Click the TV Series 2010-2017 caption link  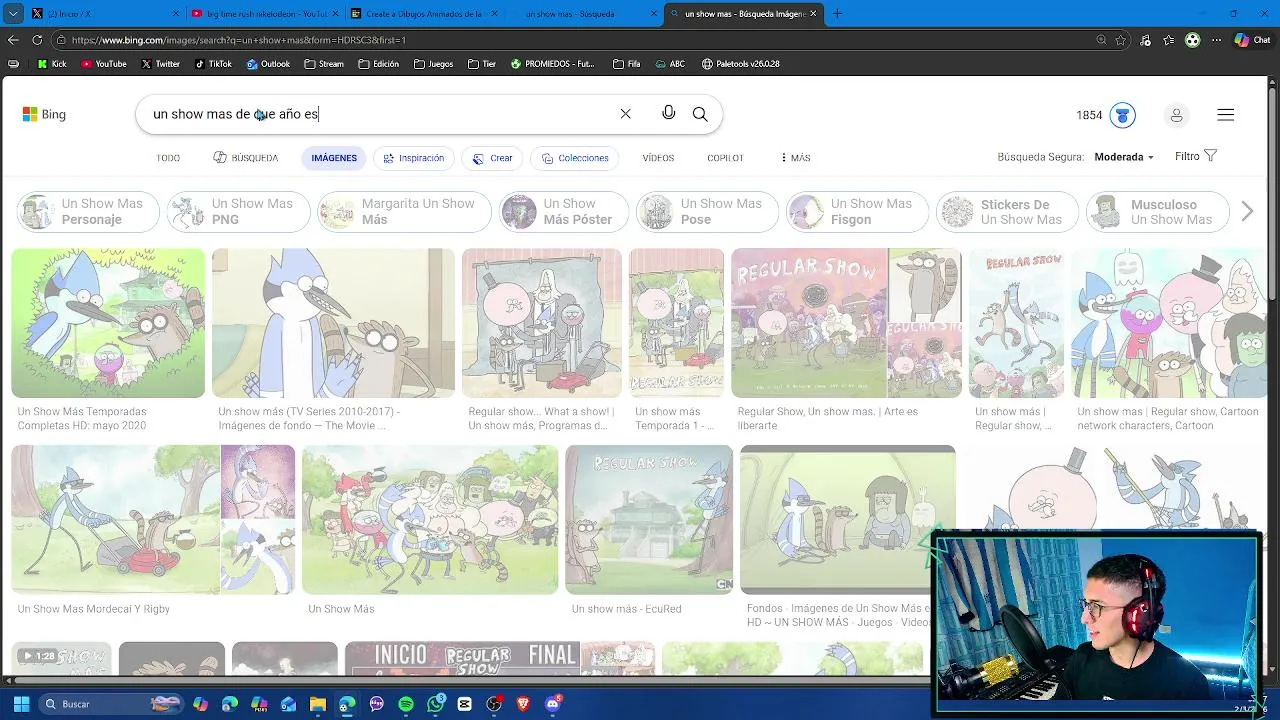309,418
